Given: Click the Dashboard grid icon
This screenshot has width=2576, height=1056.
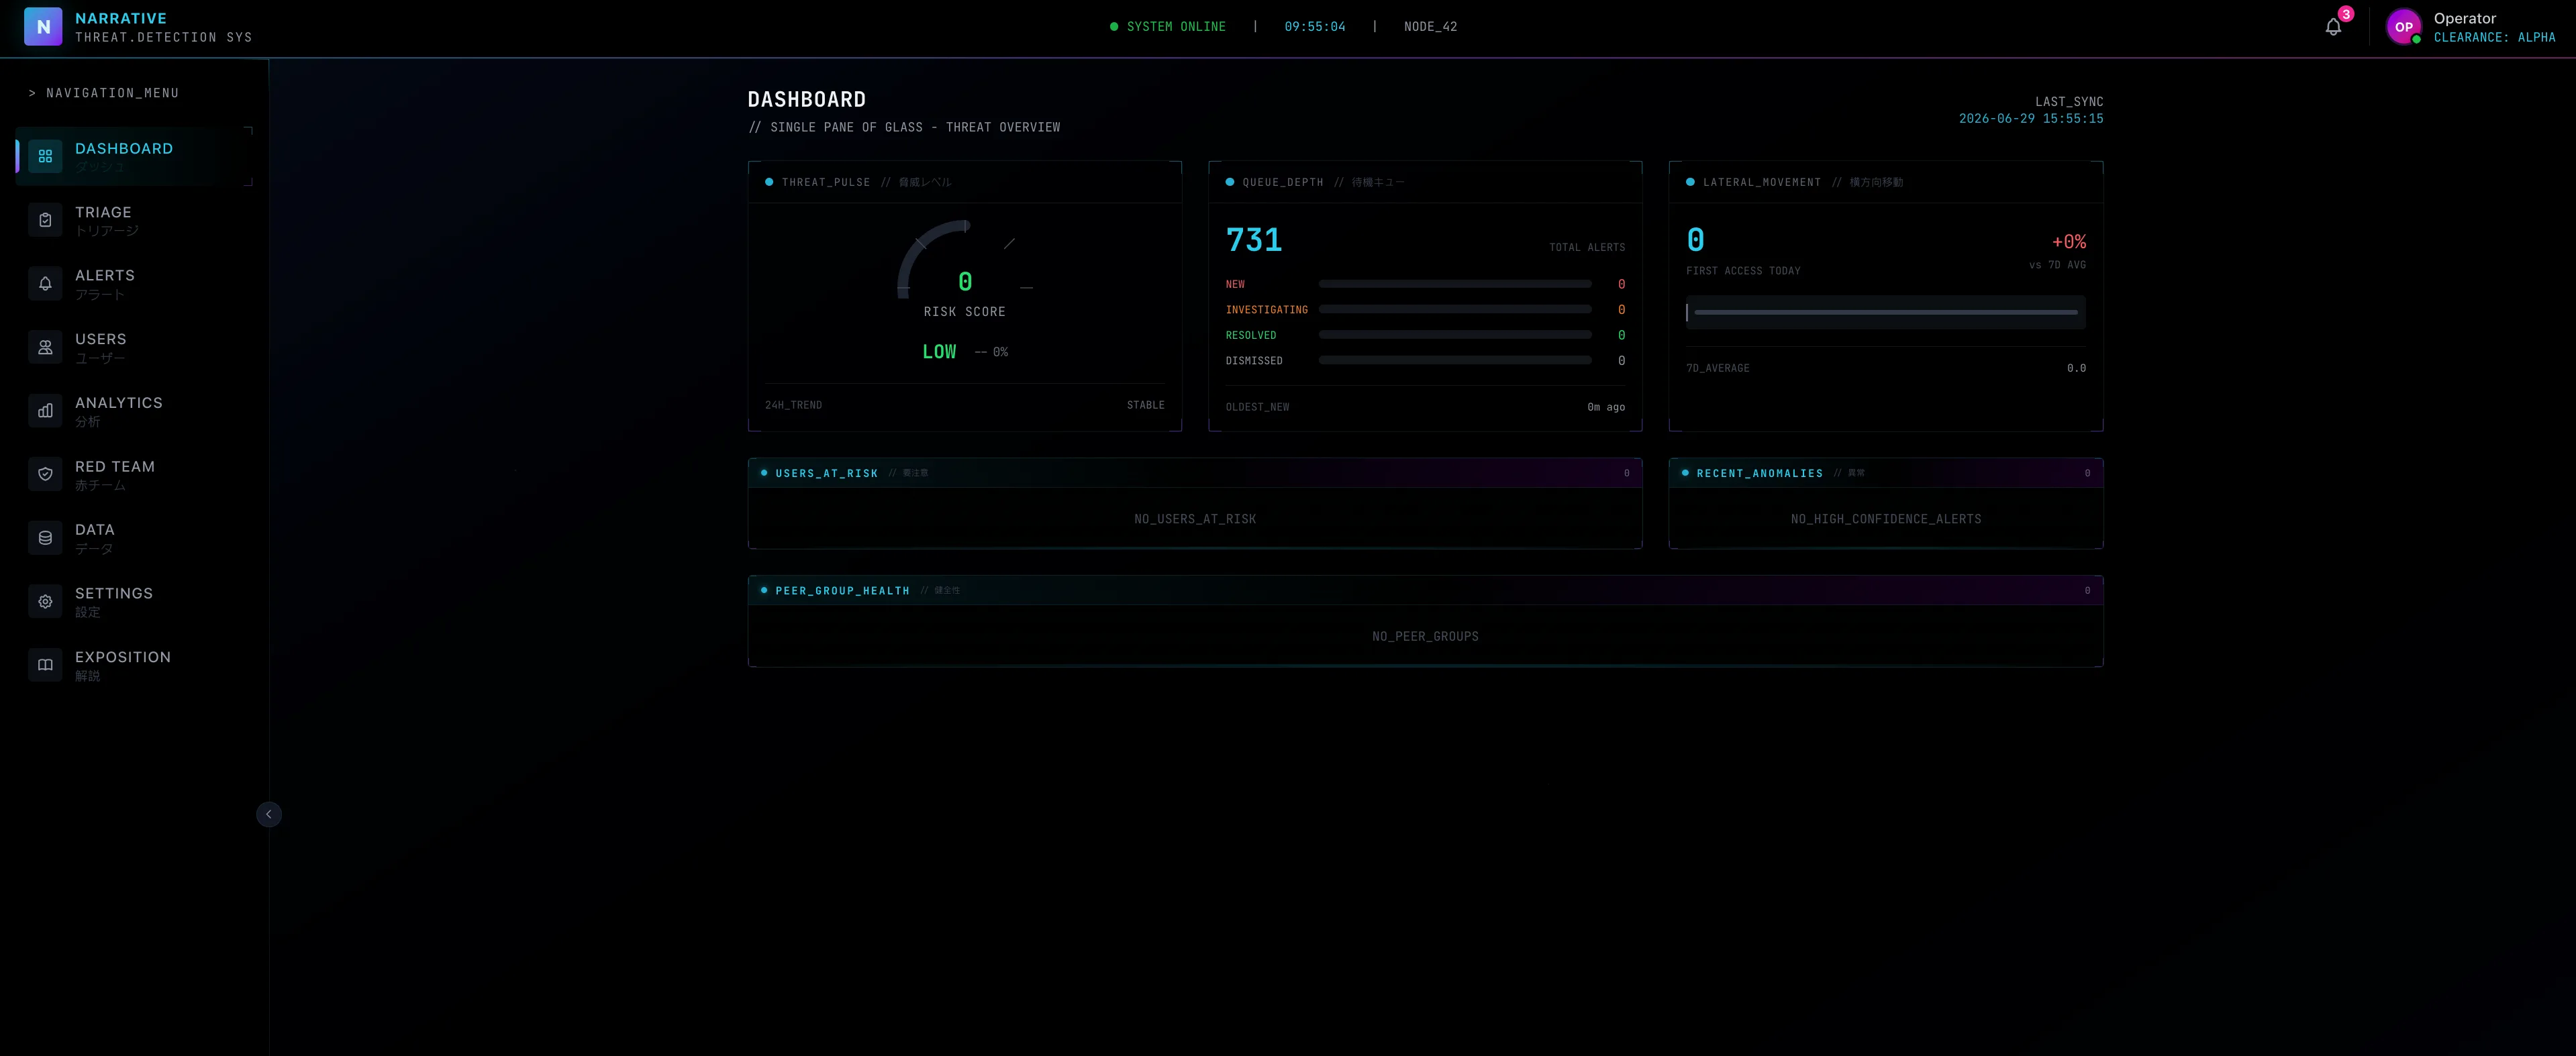Looking at the screenshot, I should (x=45, y=156).
